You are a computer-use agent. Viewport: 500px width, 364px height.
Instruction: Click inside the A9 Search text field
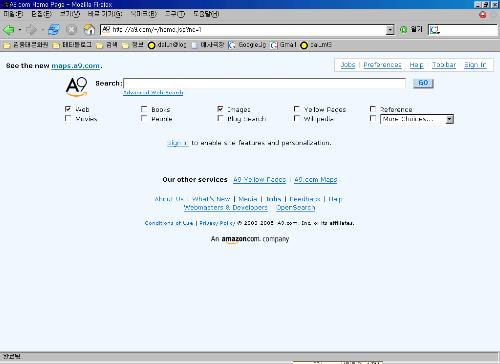click(264, 83)
